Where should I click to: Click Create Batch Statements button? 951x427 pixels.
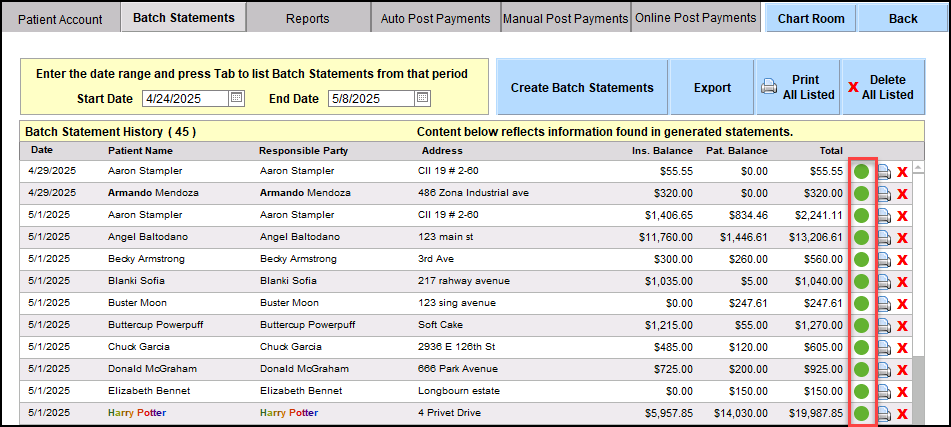point(582,87)
